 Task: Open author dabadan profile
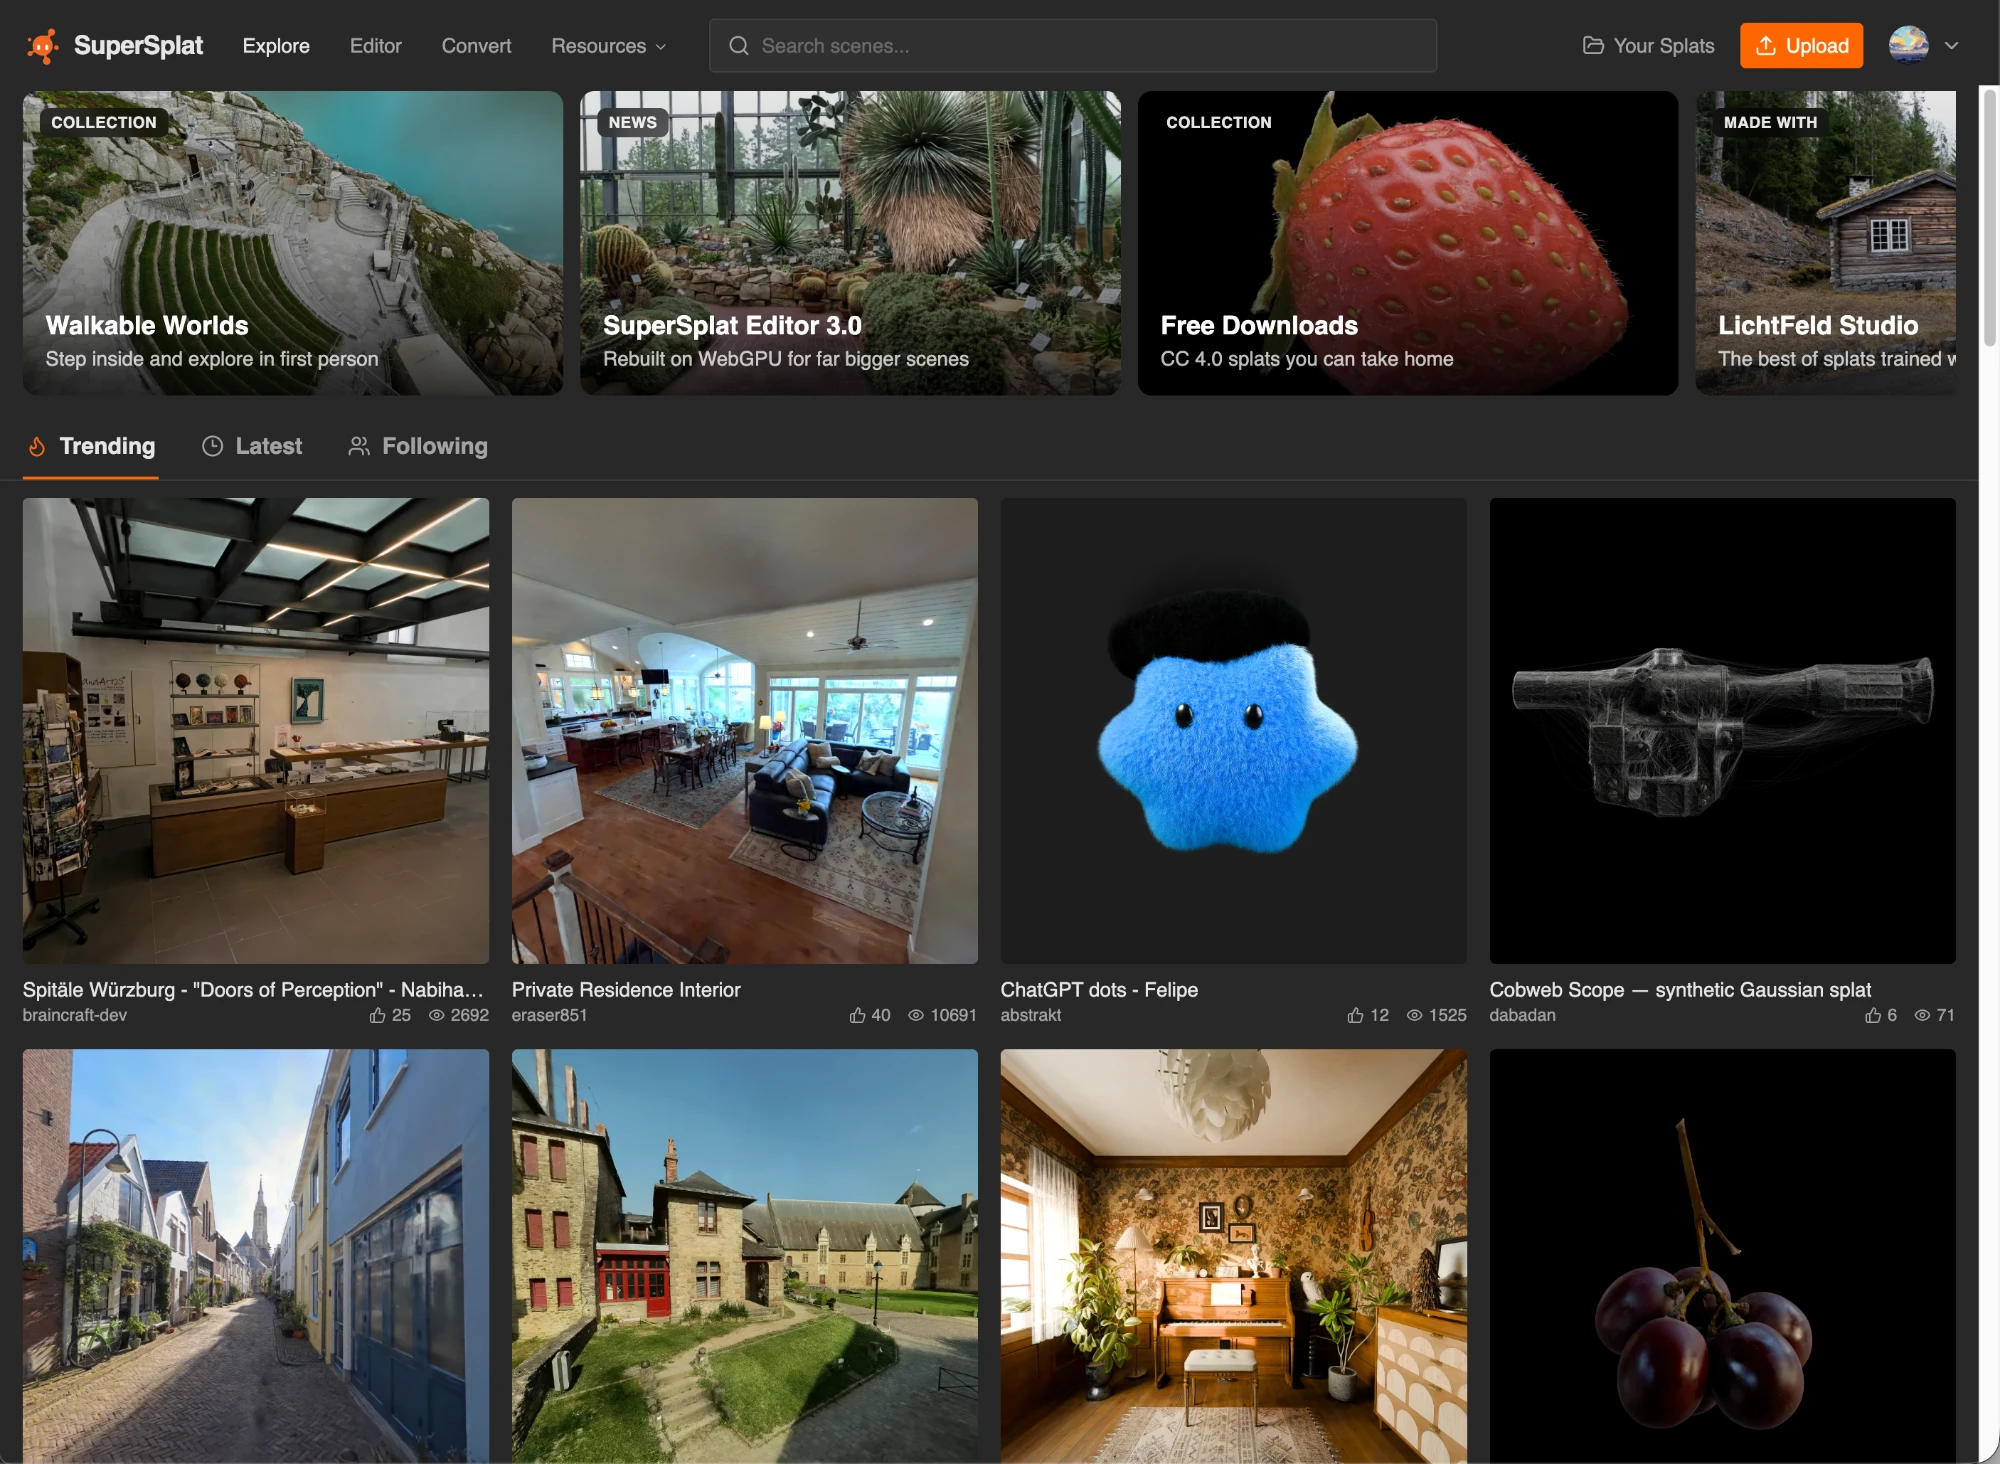pos(1522,1016)
